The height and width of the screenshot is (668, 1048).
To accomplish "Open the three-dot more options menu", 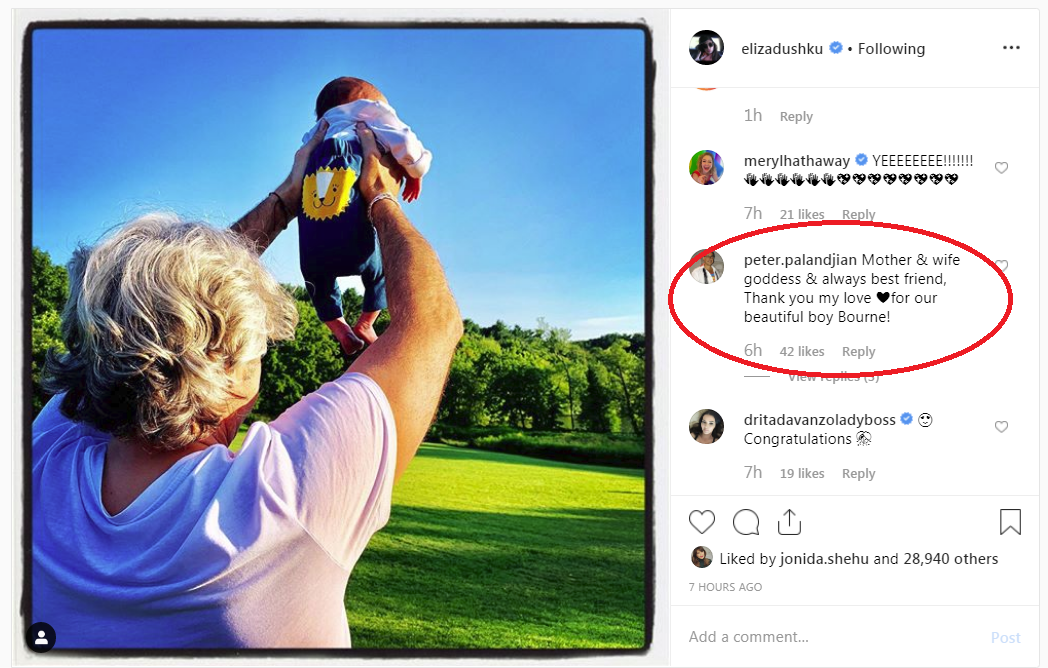I will coord(1011,48).
